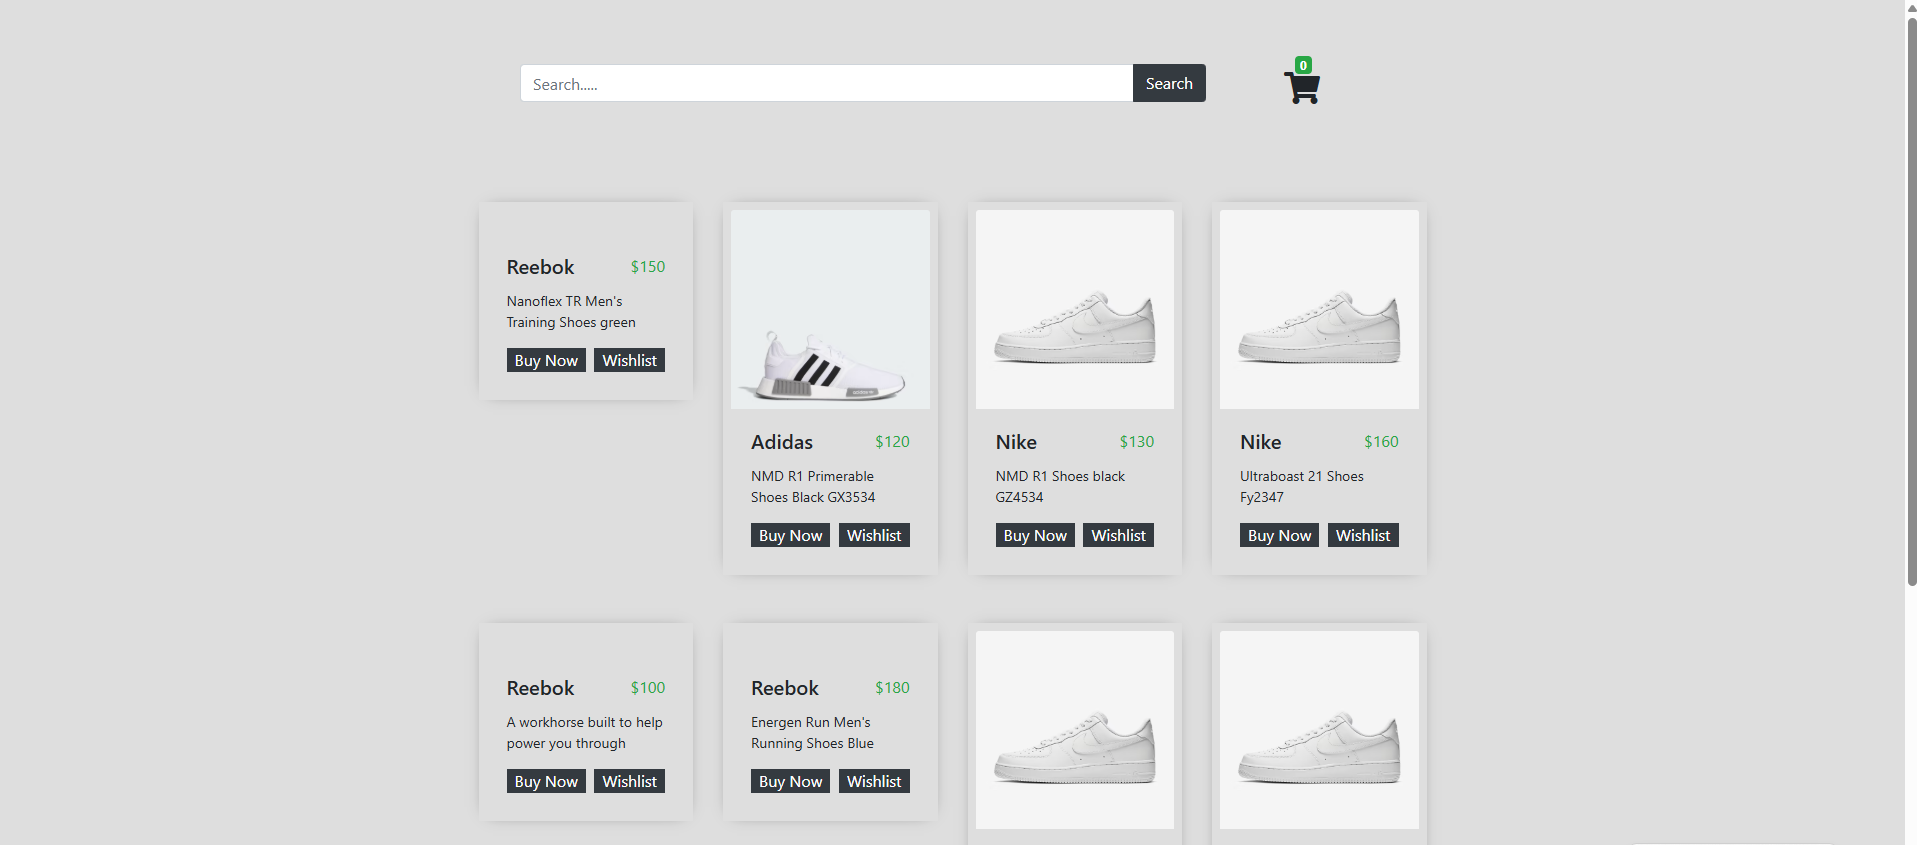Open the Nike $160 shoe image
Viewport: 1917px width, 845px height.
click(x=1319, y=309)
